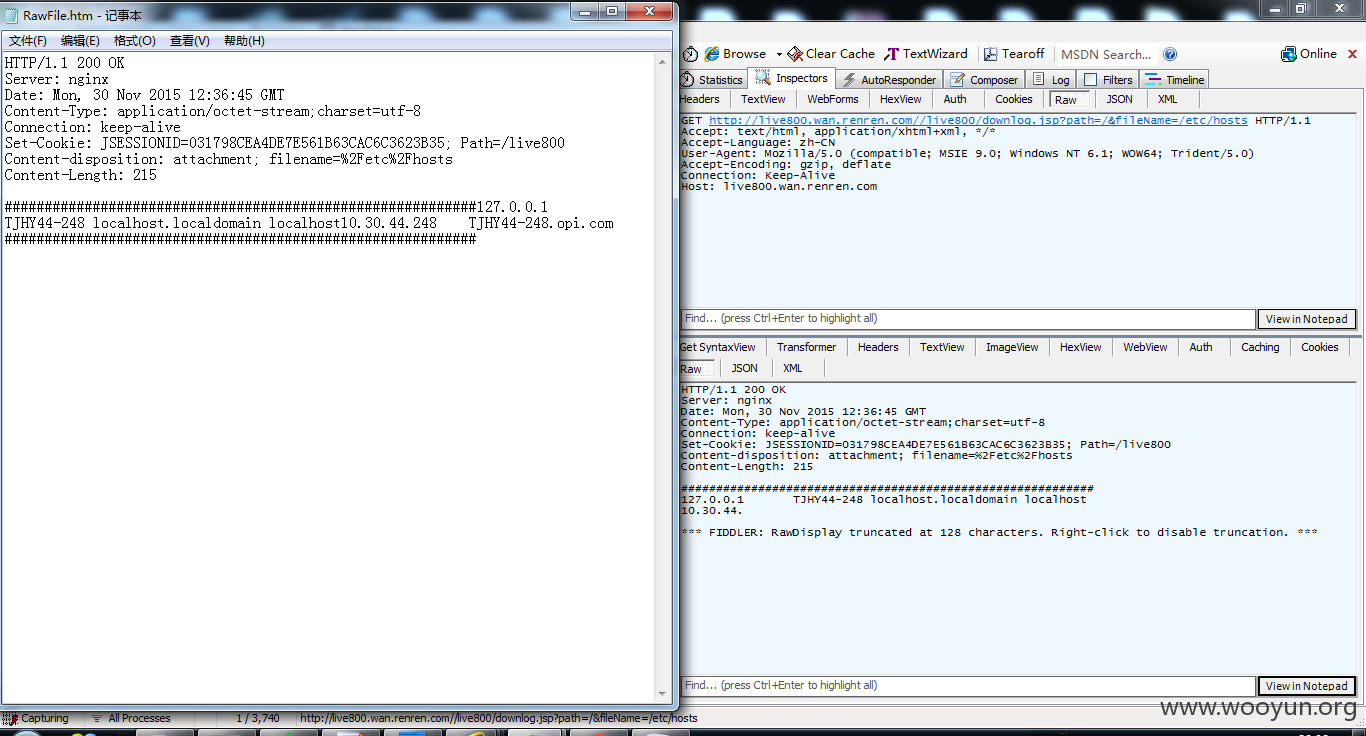Open the Transformer response tab
The image size is (1366, 736).
click(806, 347)
